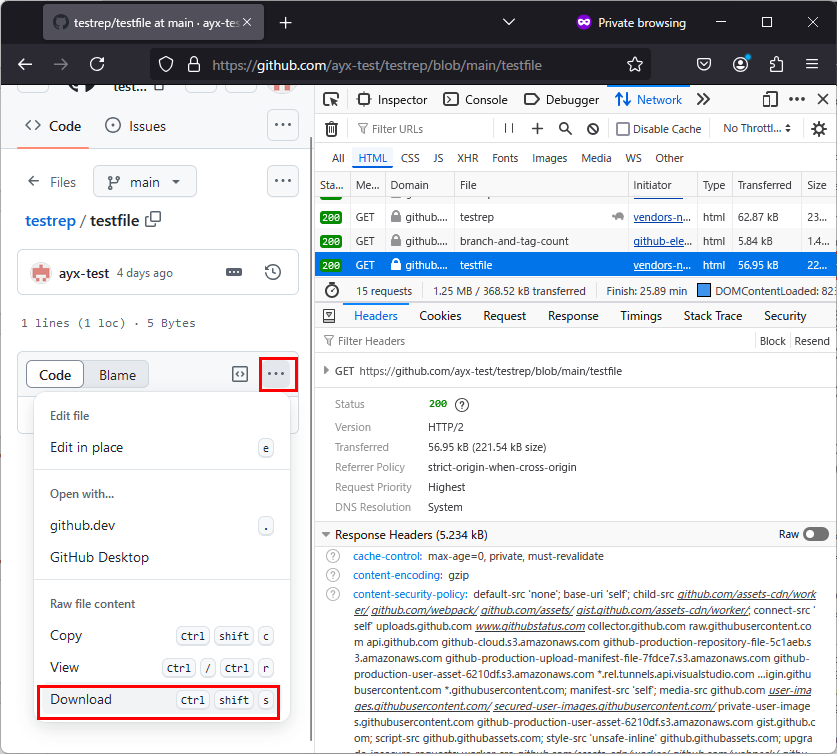
Task: Open the file actions ellipsis menu
Action: tap(276, 374)
